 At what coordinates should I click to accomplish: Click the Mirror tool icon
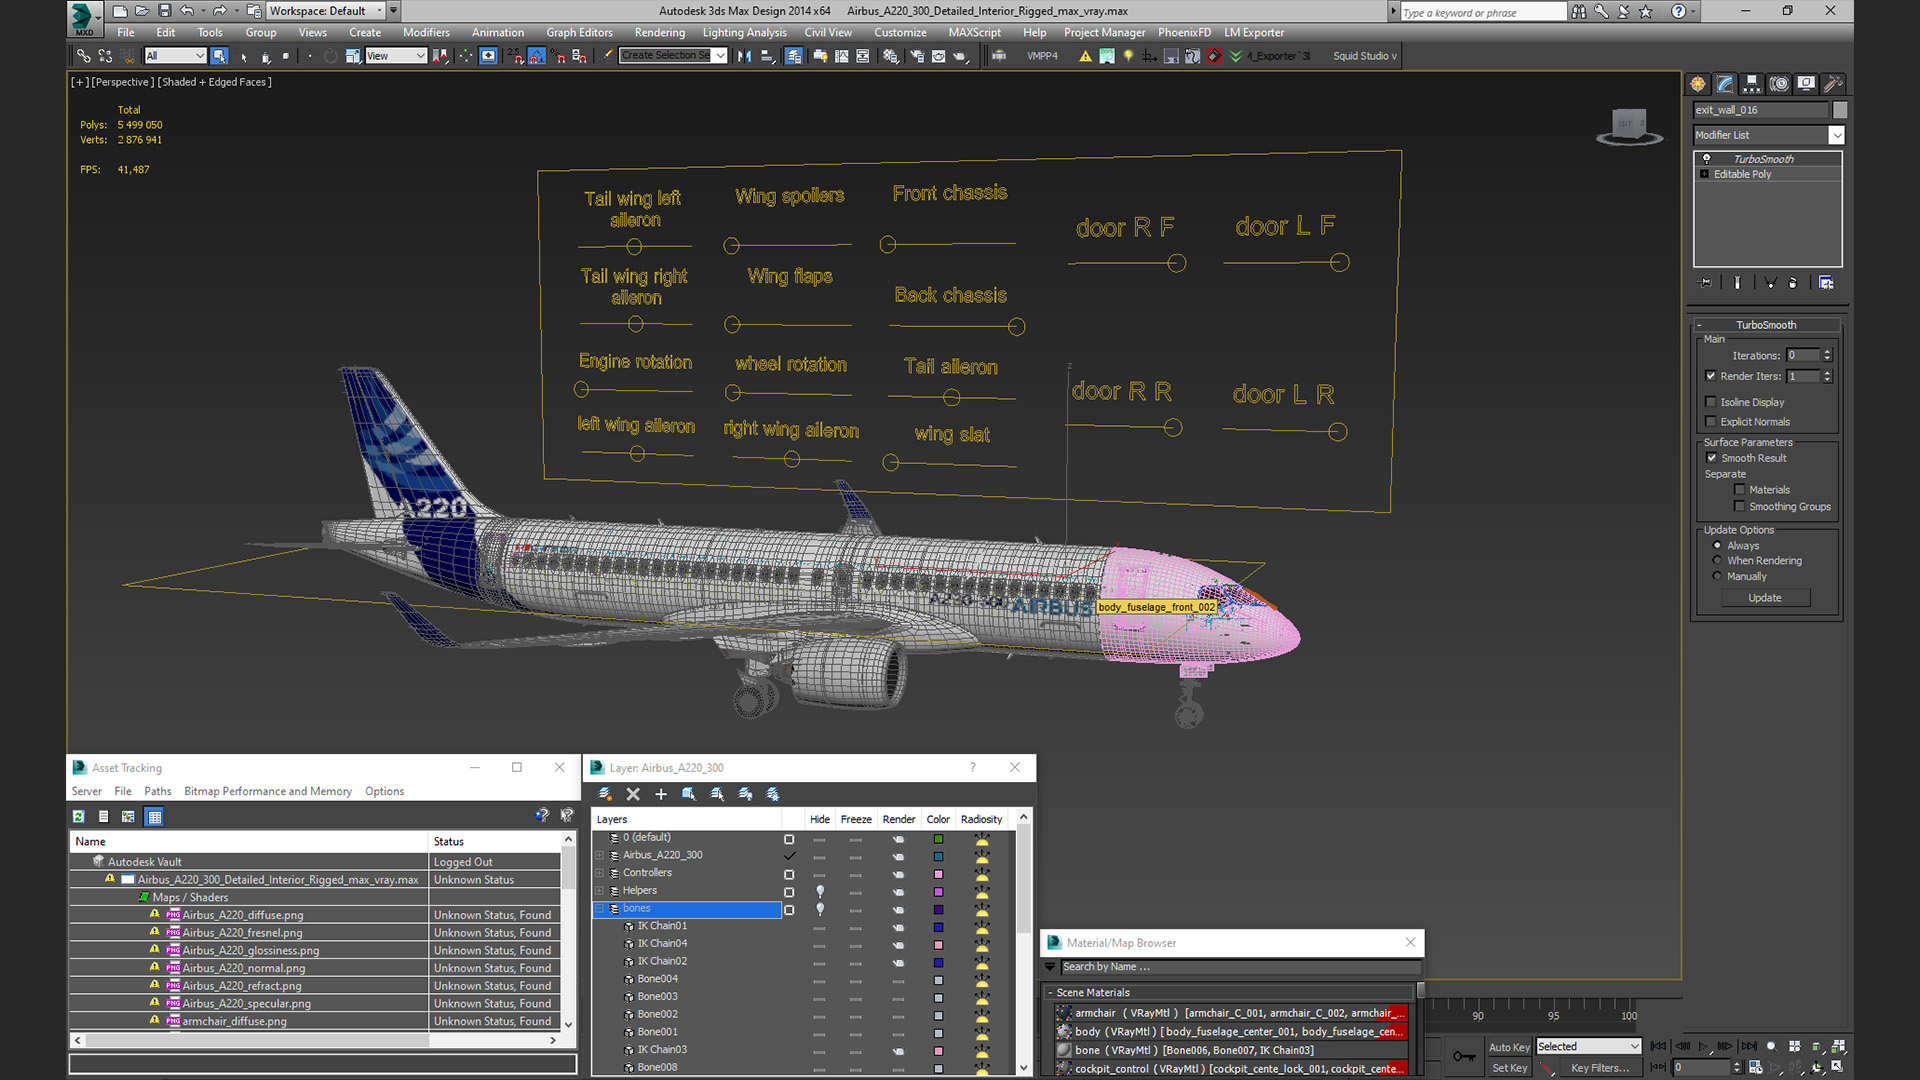coord(744,56)
